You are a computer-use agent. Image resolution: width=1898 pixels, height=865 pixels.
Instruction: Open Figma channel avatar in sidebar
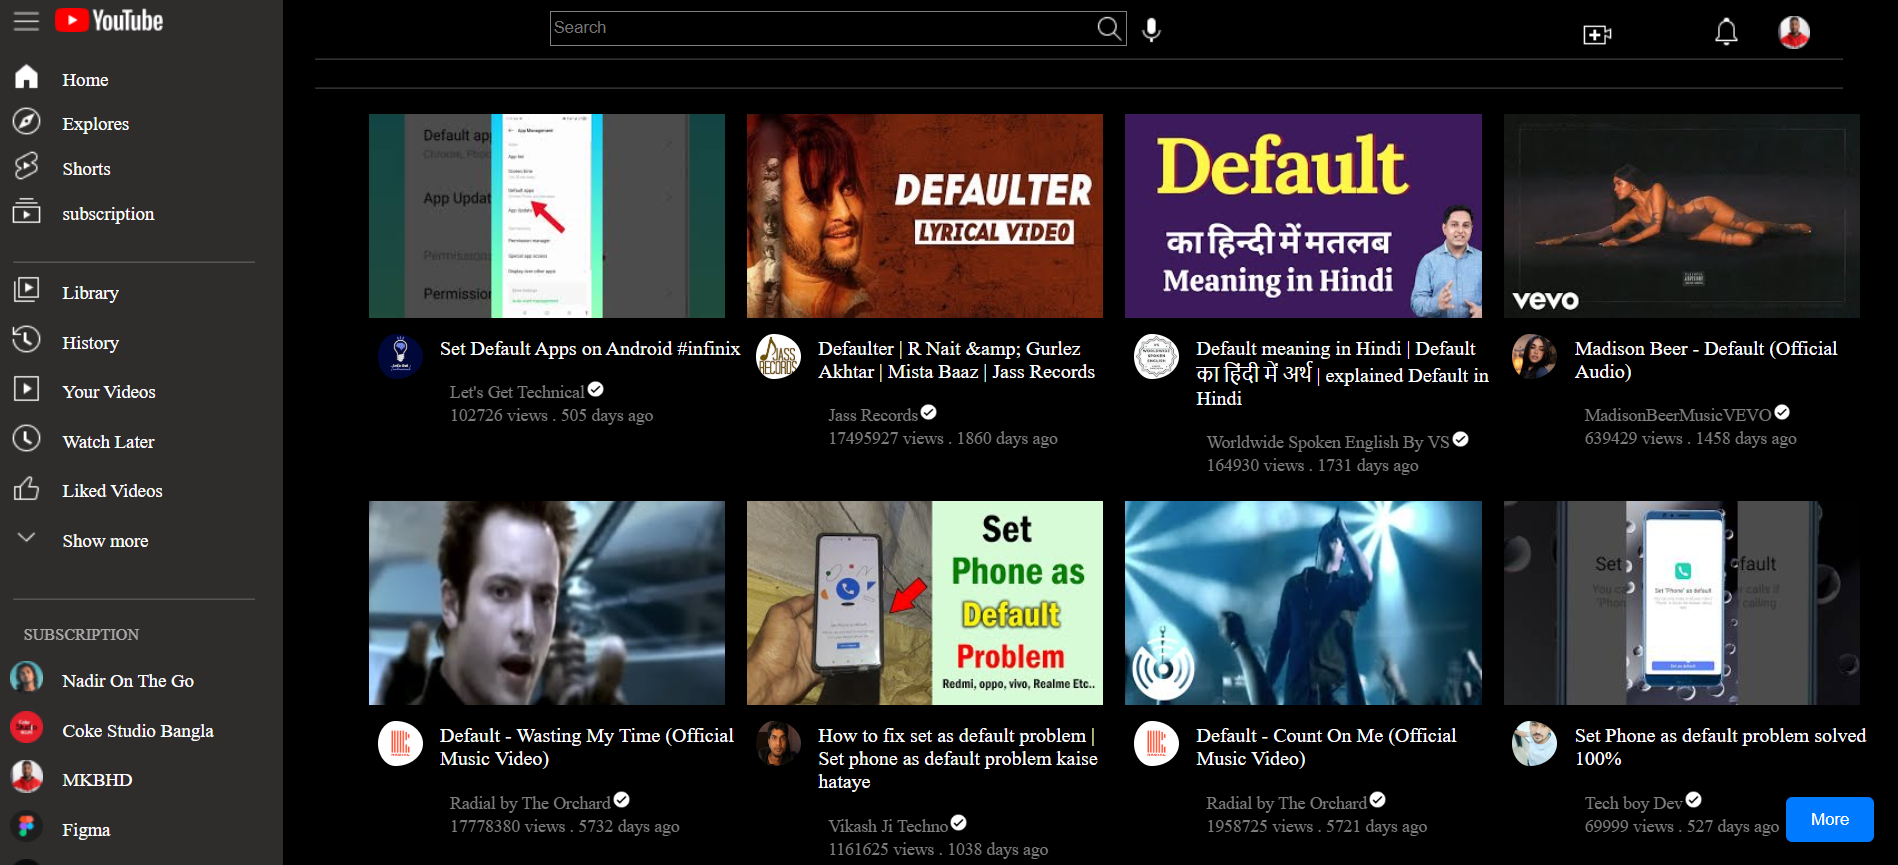pos(27,827)
